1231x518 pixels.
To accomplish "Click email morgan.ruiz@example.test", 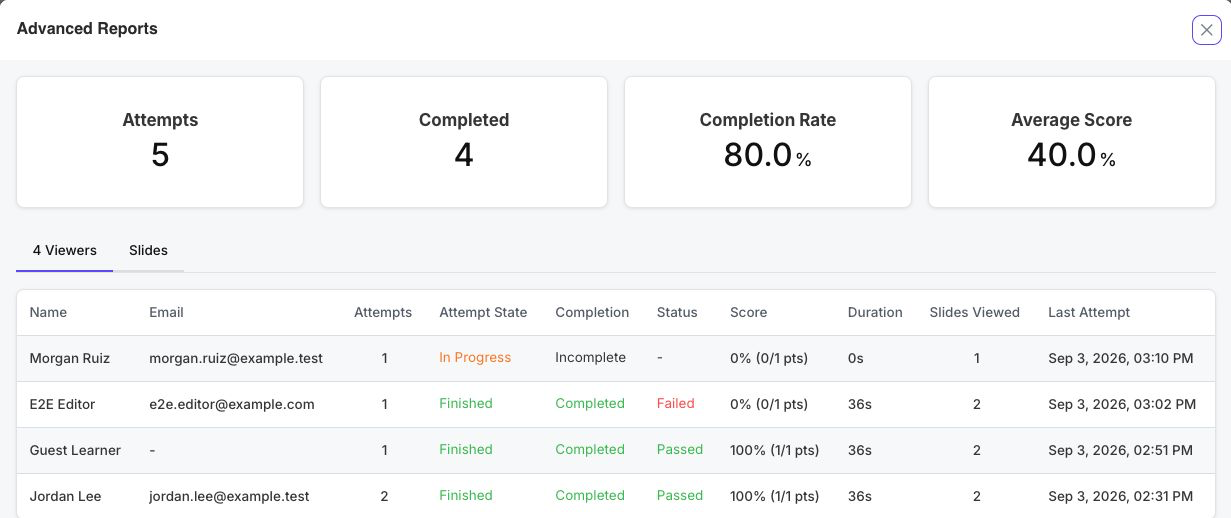I will [236, 358].
